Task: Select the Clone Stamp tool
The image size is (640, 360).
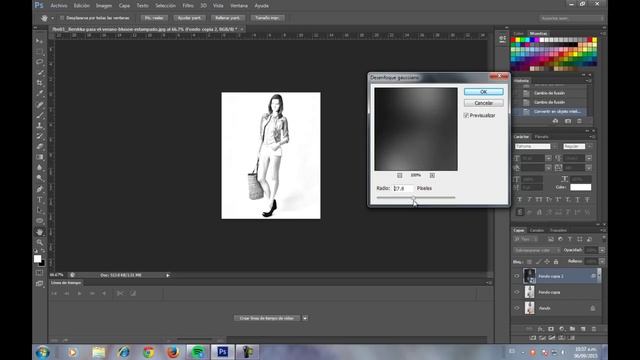Action: 40,125
